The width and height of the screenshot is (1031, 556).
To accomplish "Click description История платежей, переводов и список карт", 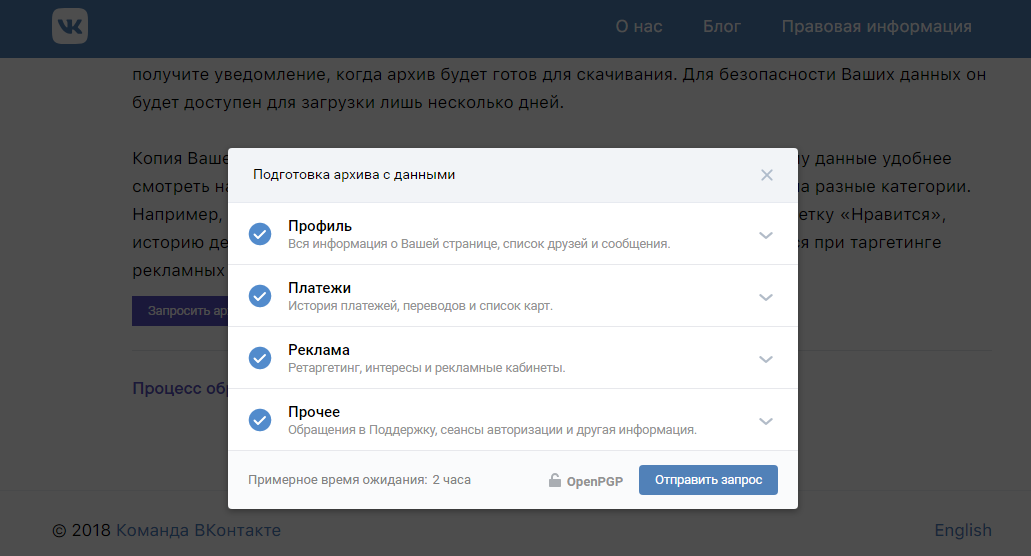I will click(420, 306).
